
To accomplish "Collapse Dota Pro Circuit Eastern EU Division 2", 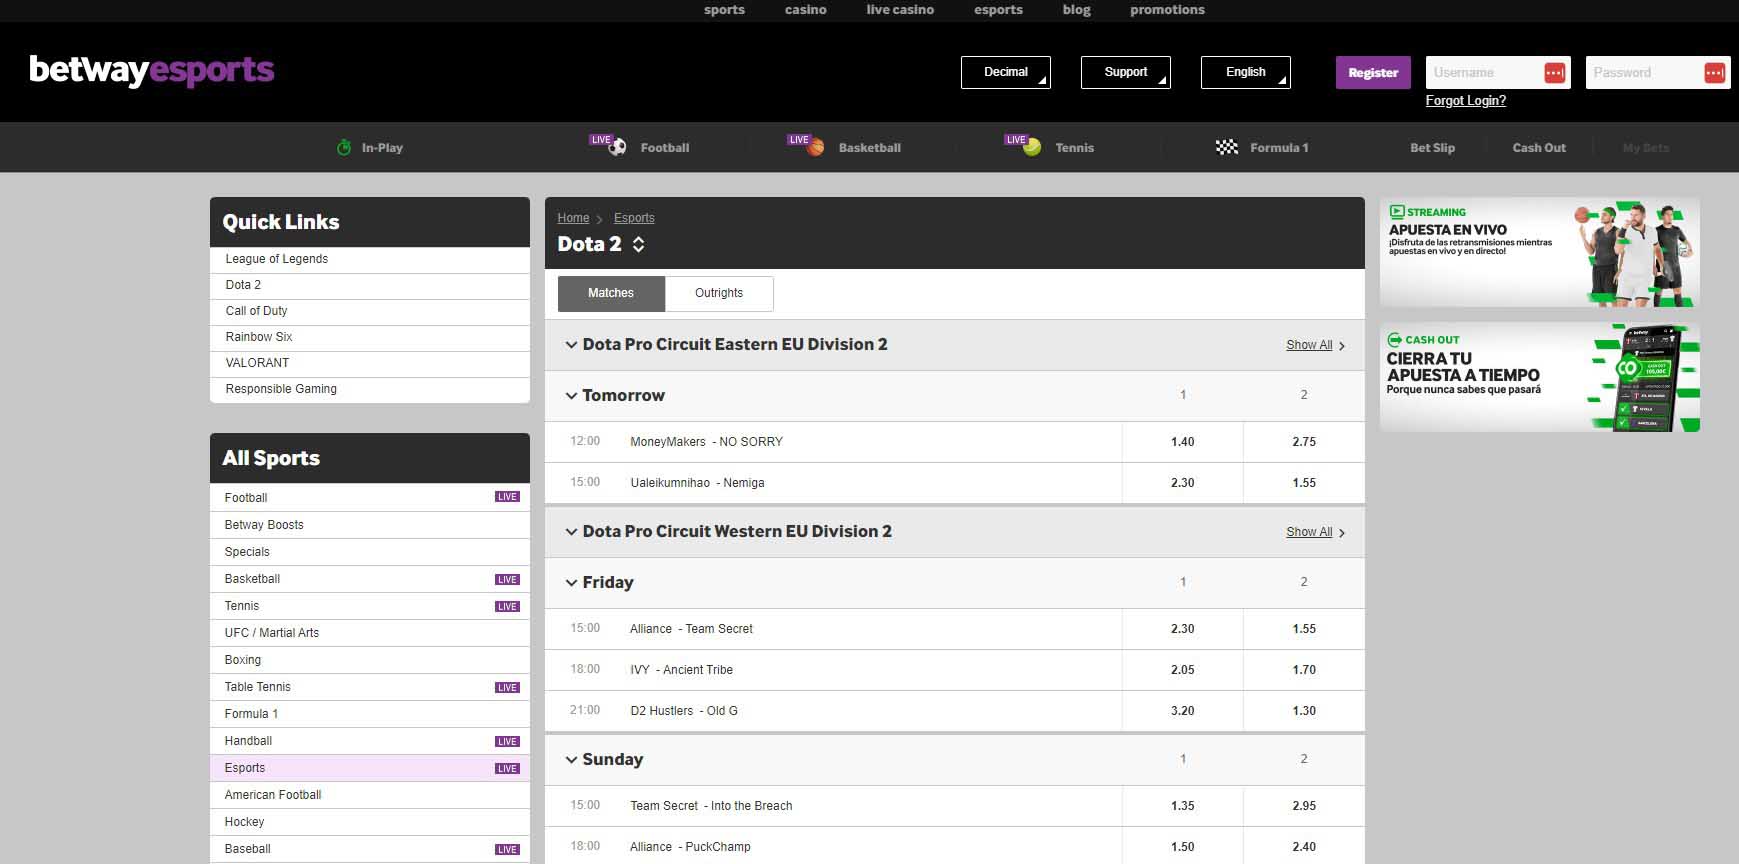I will click(572, 345).
